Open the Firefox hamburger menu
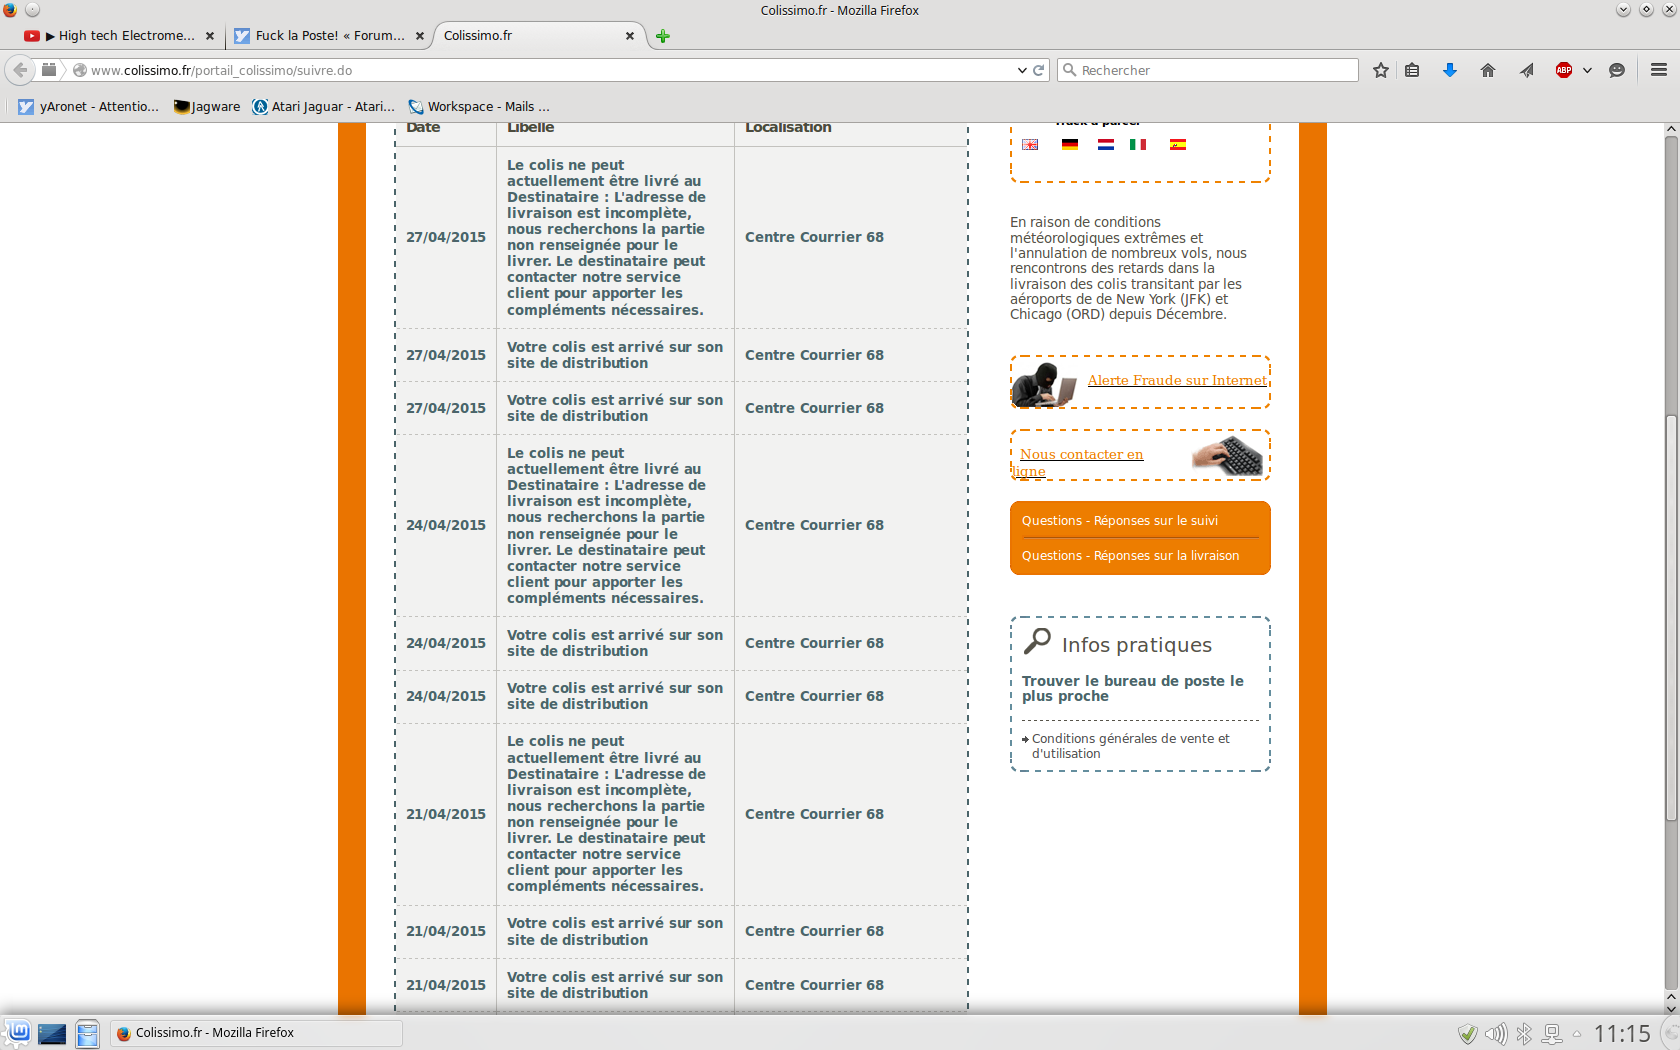 coord(1659,70)
